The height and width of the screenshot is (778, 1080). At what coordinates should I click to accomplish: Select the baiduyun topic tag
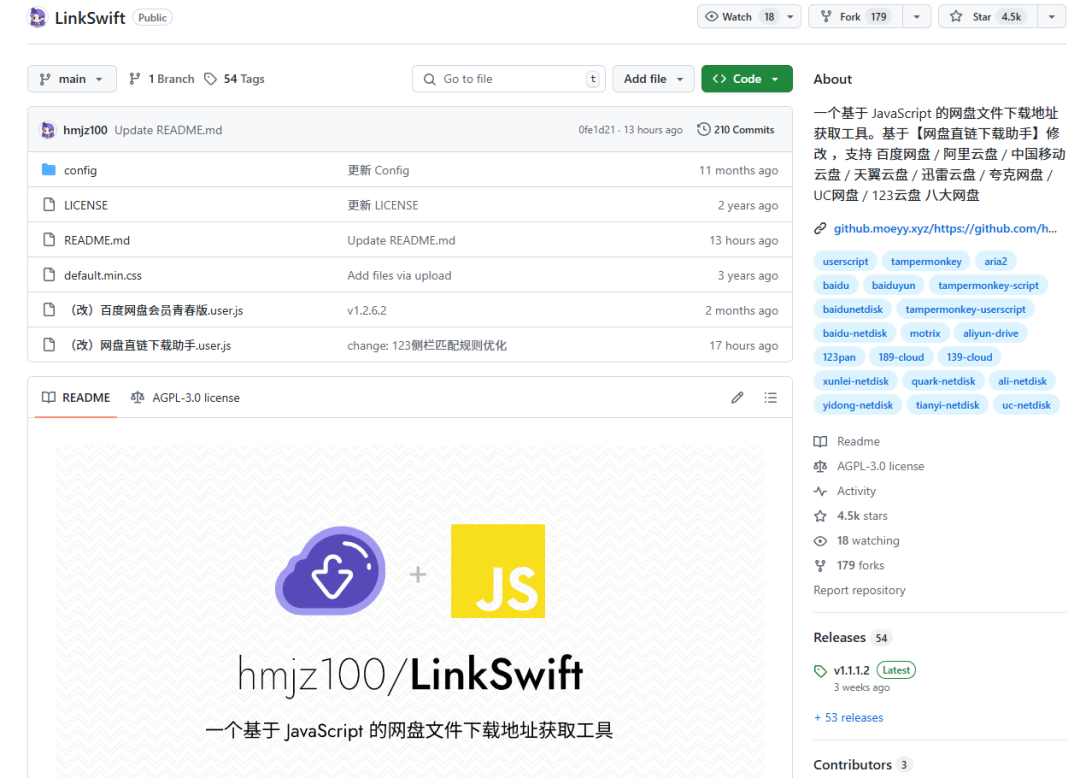coord(893,285)
